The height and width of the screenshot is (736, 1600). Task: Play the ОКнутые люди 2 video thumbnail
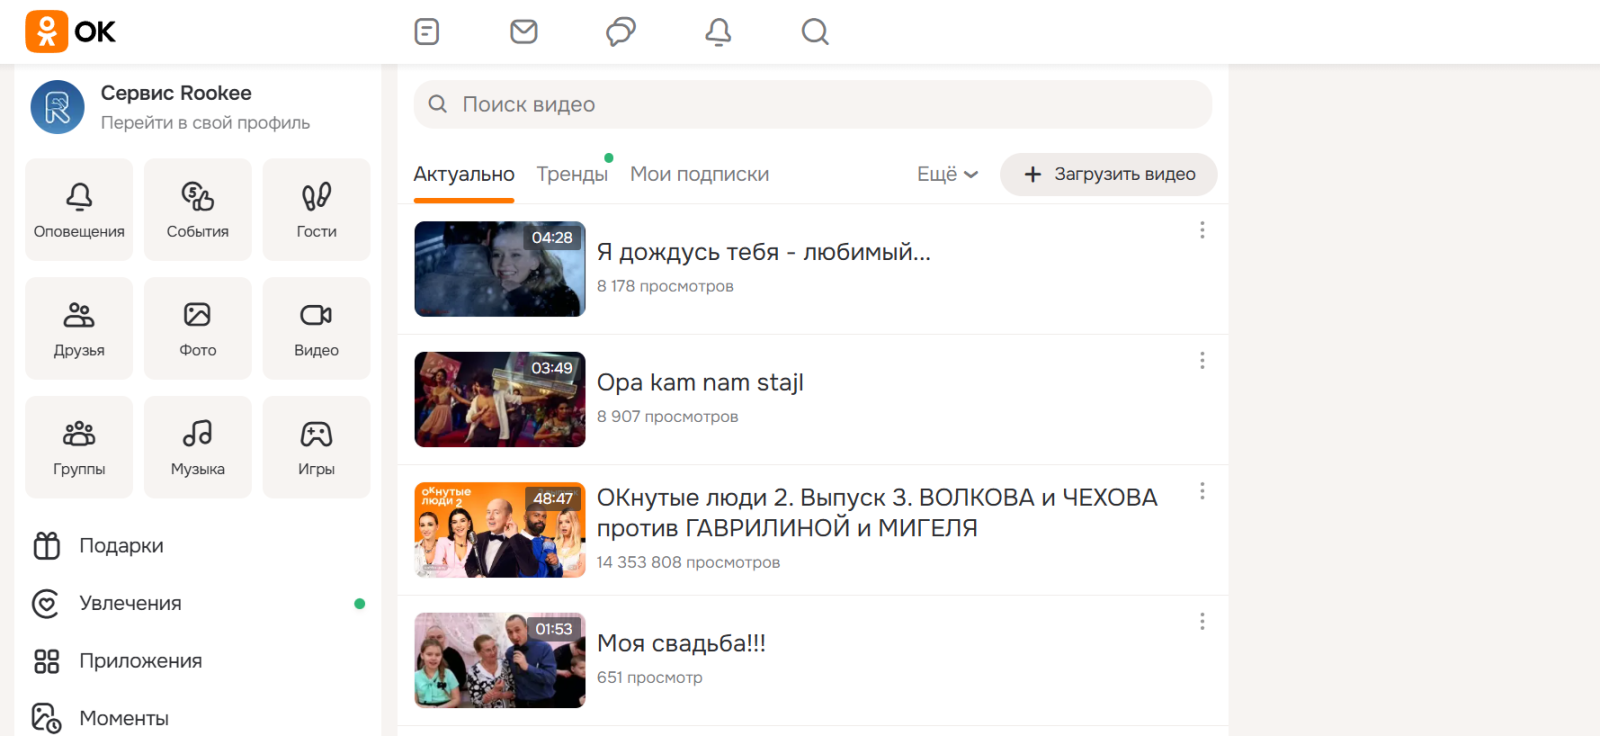[x=499, y=530]
